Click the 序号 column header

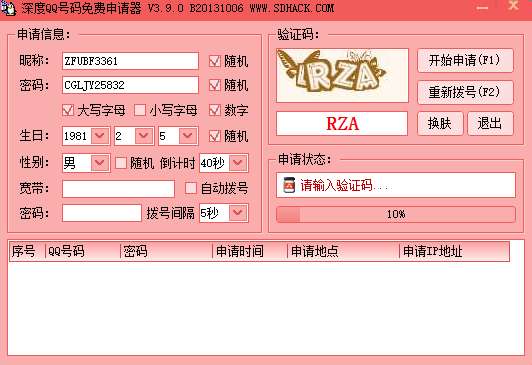click(x=27, y=251)
